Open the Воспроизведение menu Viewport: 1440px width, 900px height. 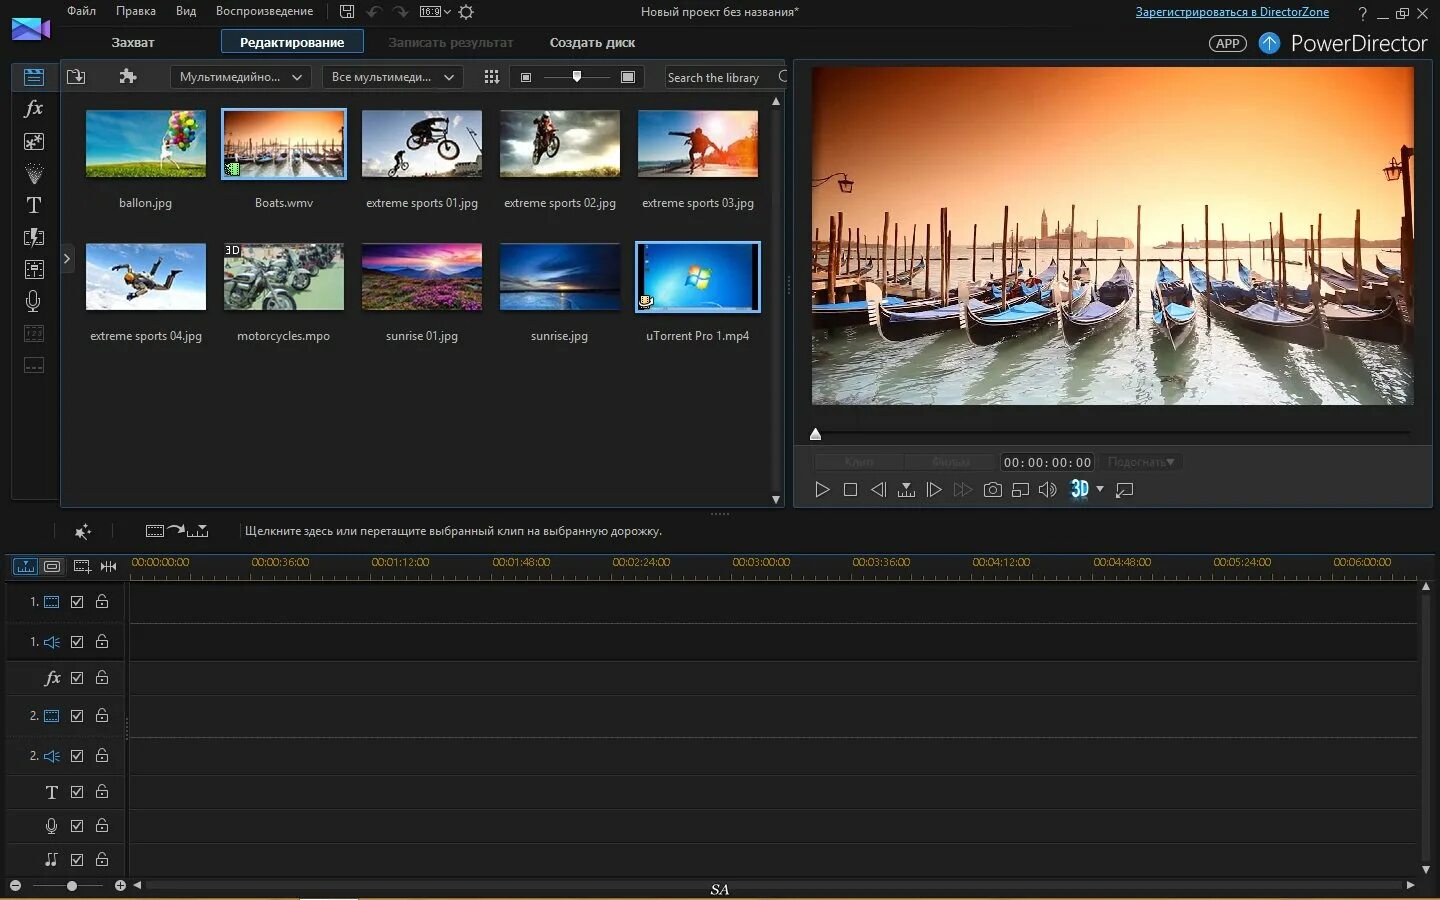coord(264,11)
